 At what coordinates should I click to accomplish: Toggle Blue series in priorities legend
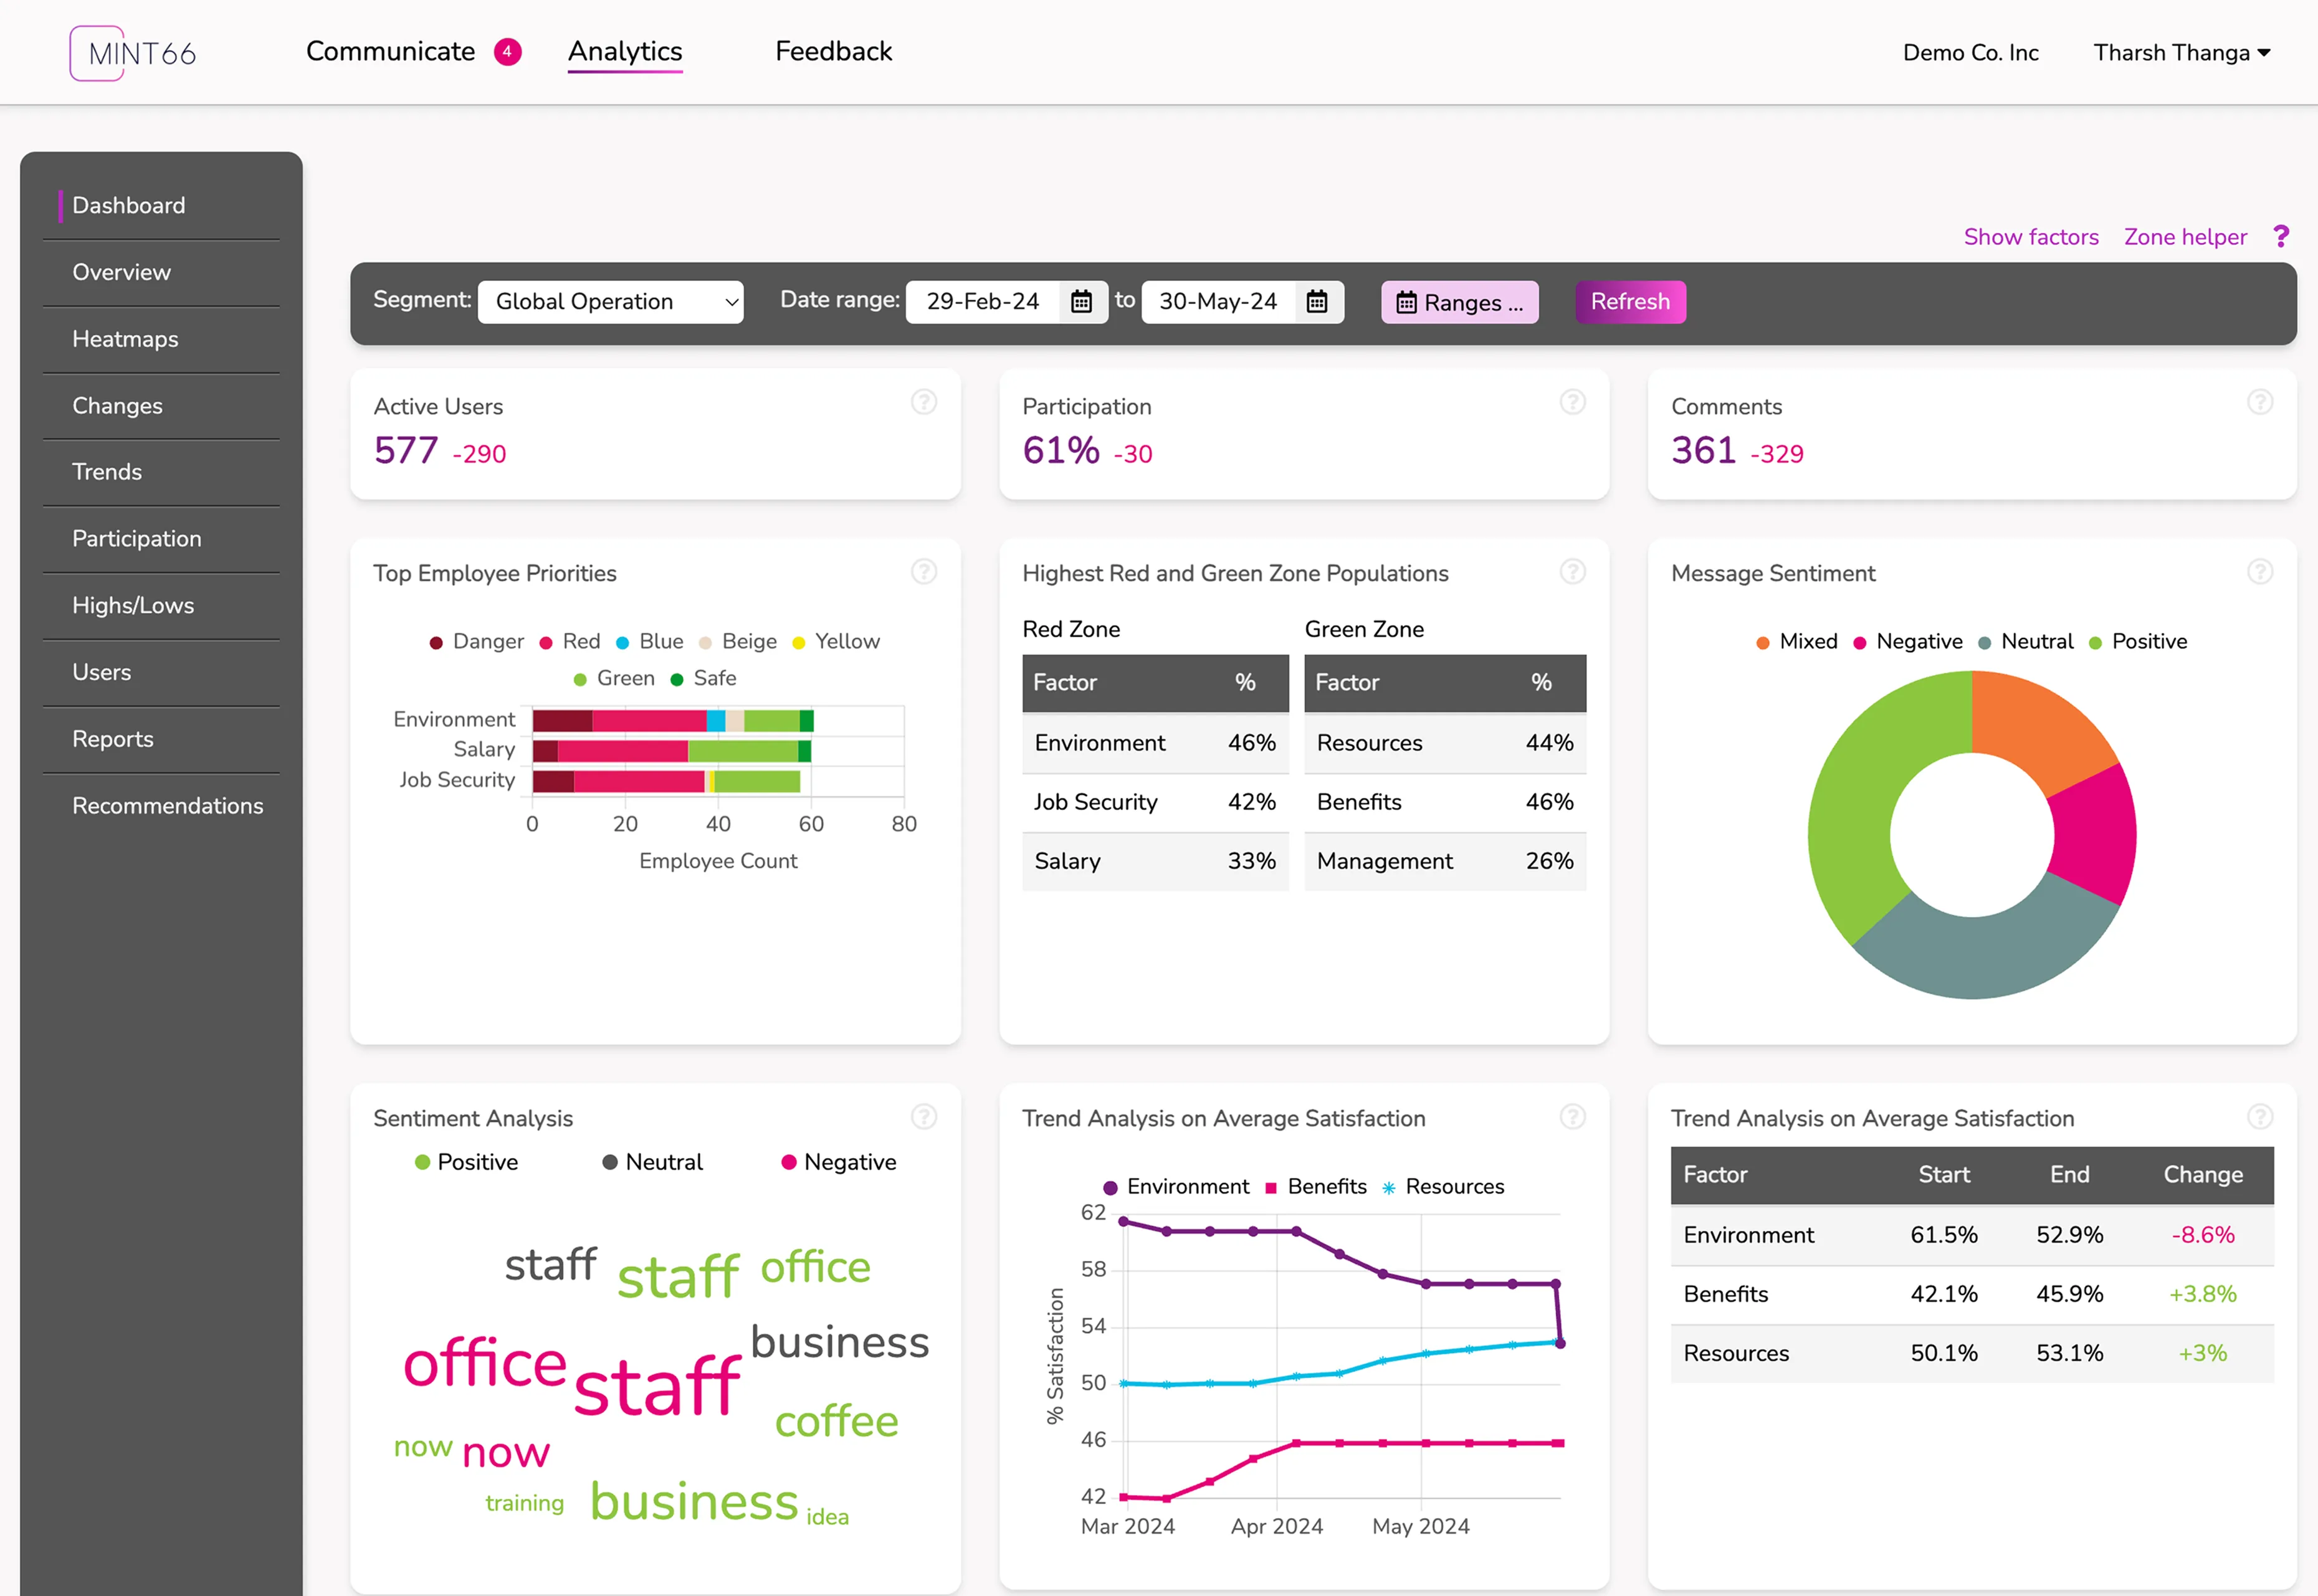650,642
